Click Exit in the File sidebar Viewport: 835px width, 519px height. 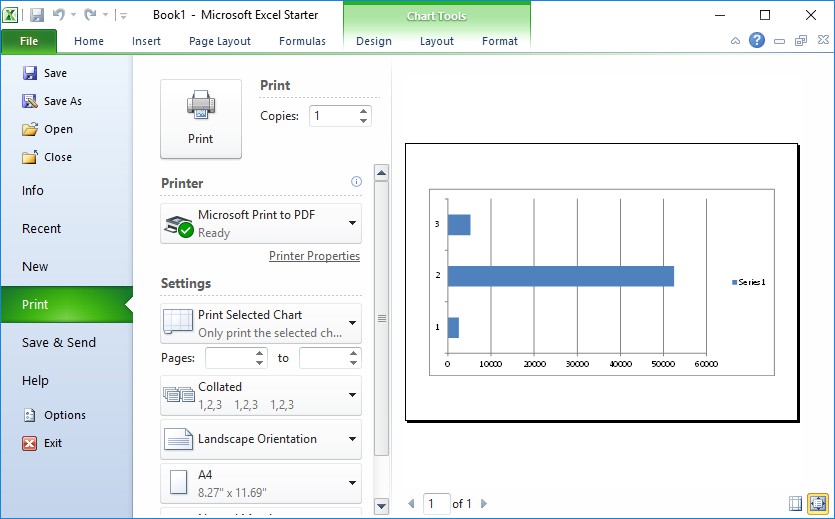(x=52, y=443)
